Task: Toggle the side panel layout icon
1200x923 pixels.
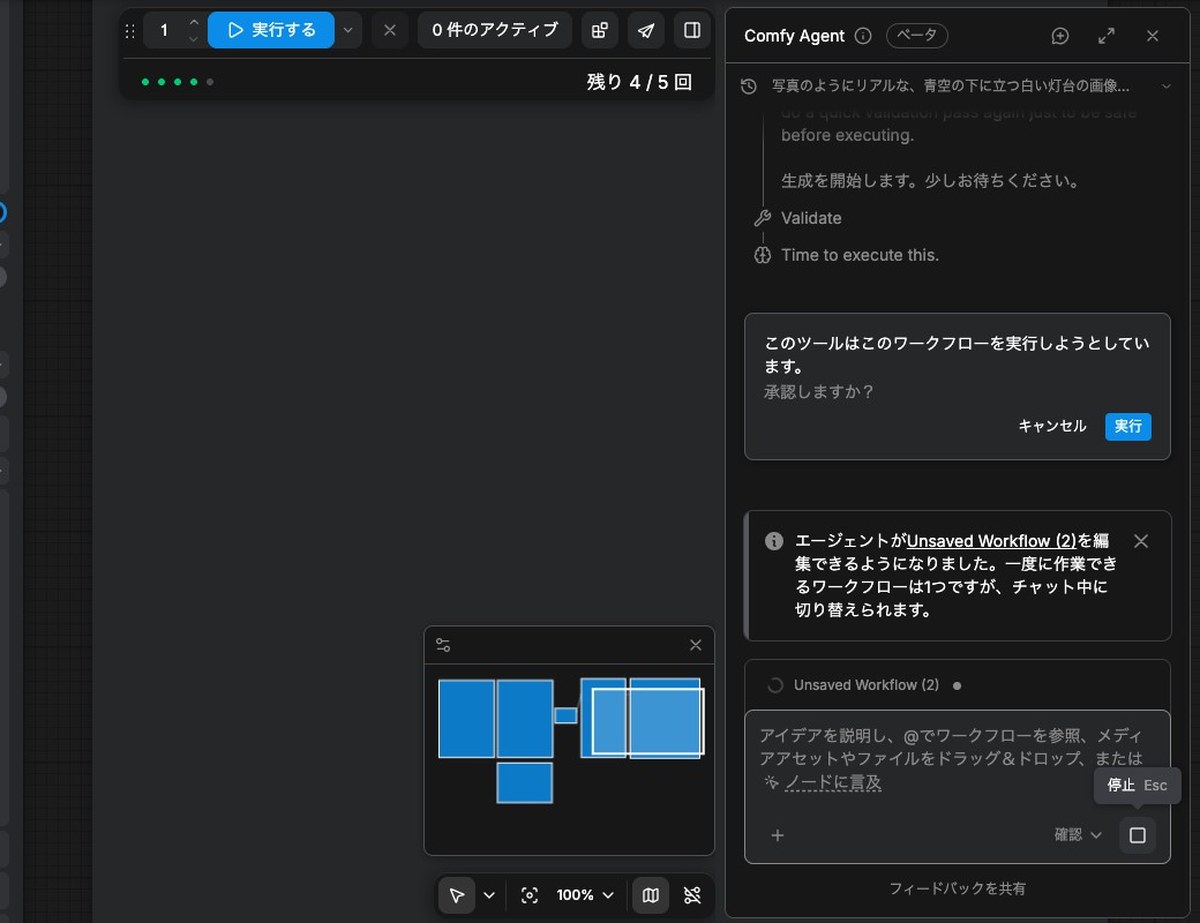Action: pyautogui.click(x=692, y=30)
